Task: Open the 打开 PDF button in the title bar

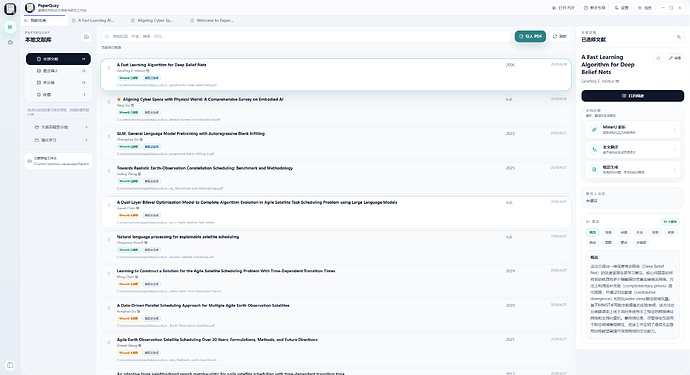Action: click(x=563, y=8)
